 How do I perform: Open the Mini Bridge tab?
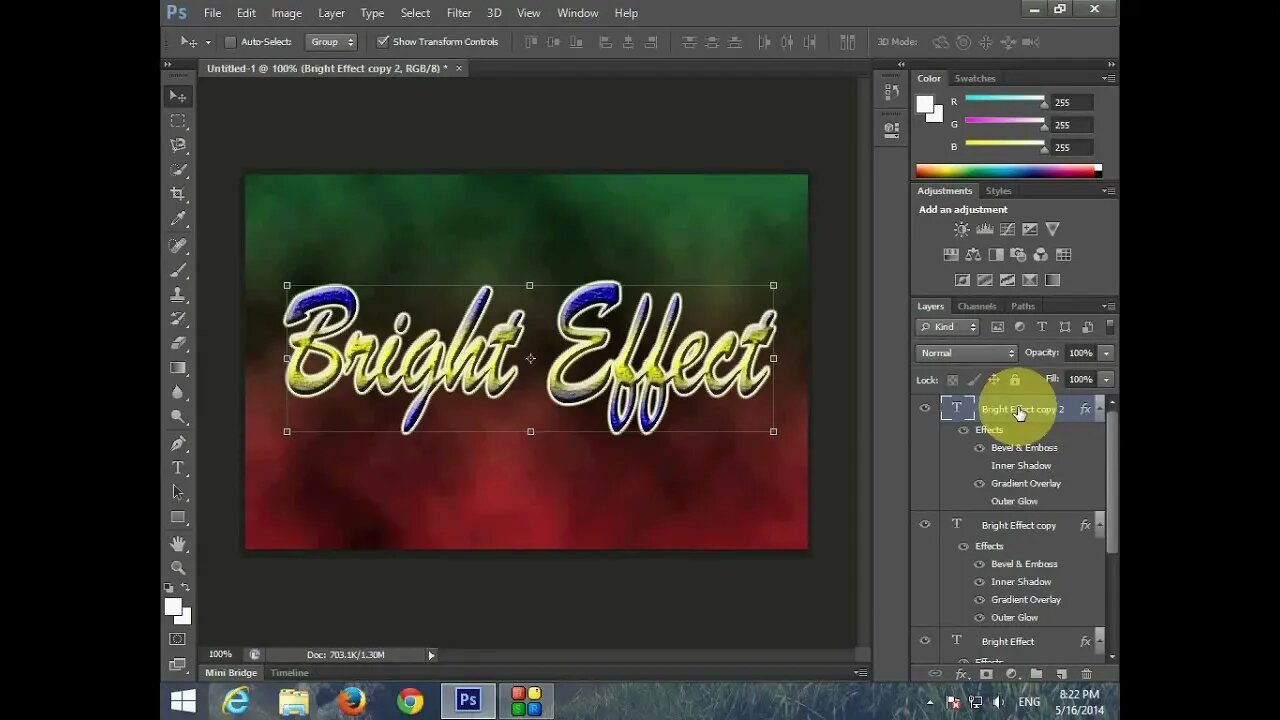tap(231, 673)
